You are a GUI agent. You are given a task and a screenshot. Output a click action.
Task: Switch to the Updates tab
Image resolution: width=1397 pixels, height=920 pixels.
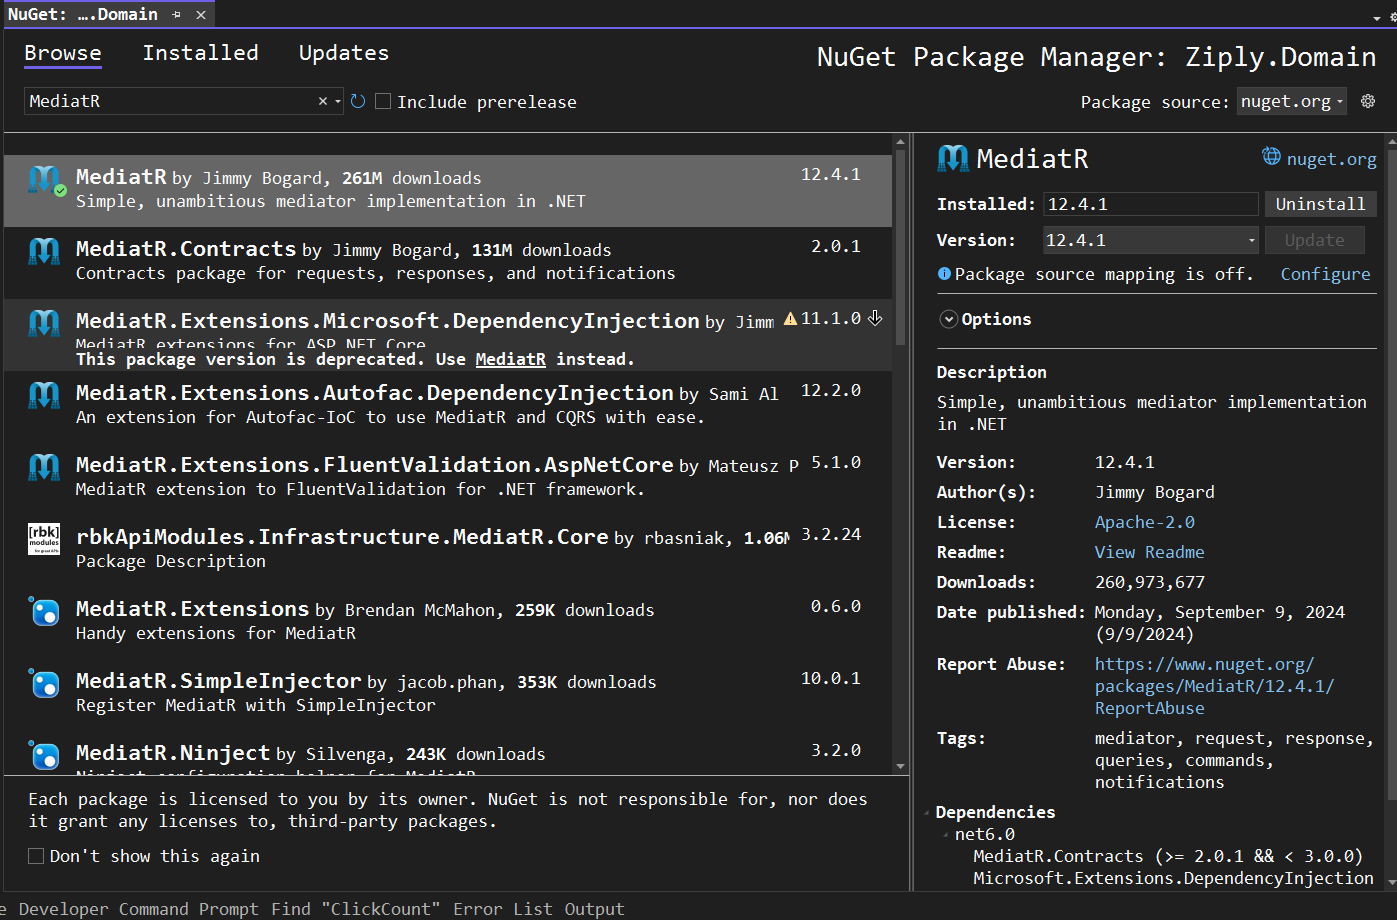click(344, 53)
